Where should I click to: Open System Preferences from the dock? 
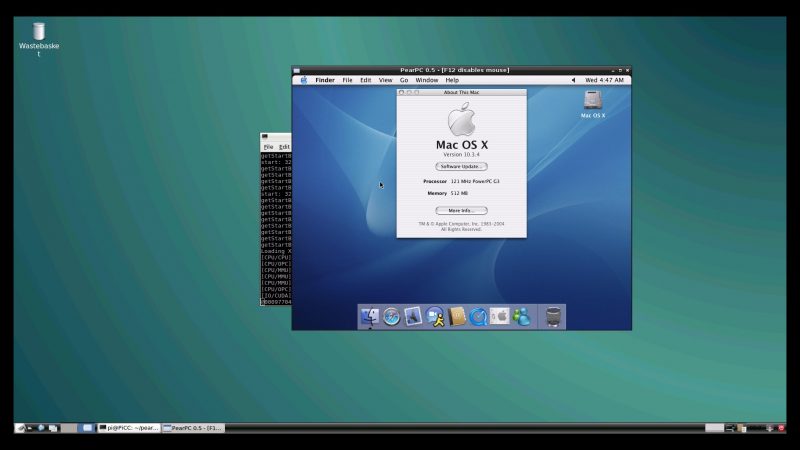click(499, 316)
